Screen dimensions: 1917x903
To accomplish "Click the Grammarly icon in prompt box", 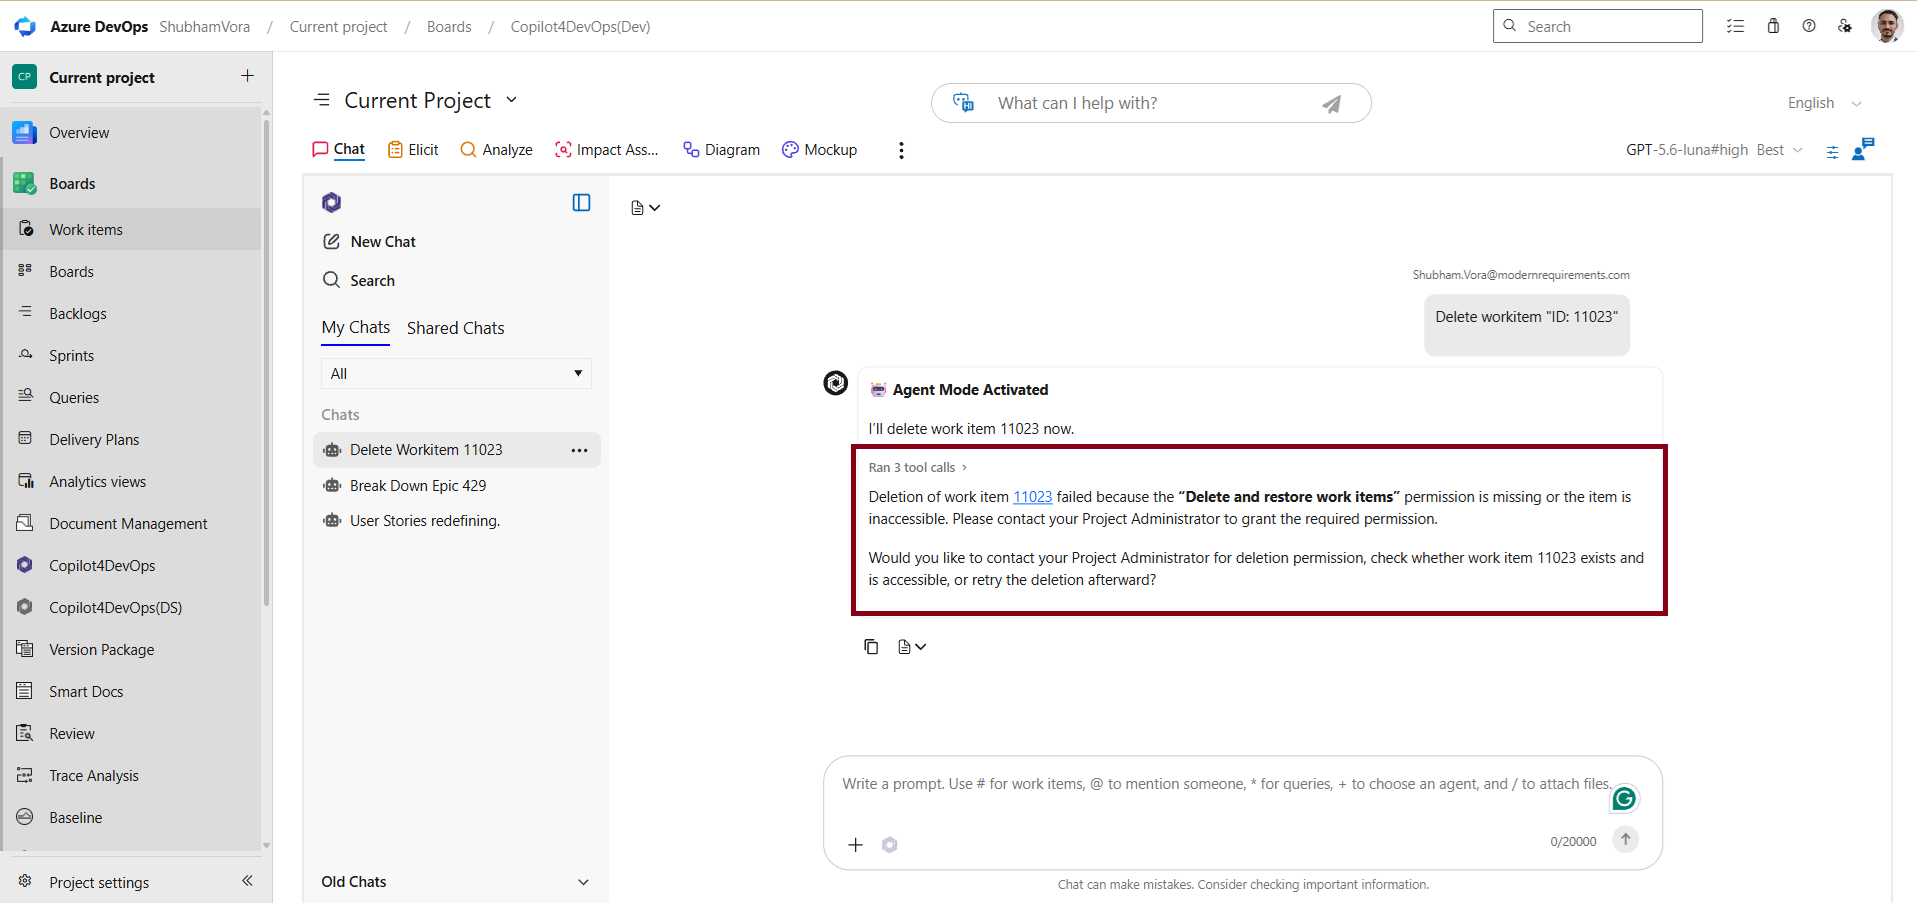I will [1624, 798].
